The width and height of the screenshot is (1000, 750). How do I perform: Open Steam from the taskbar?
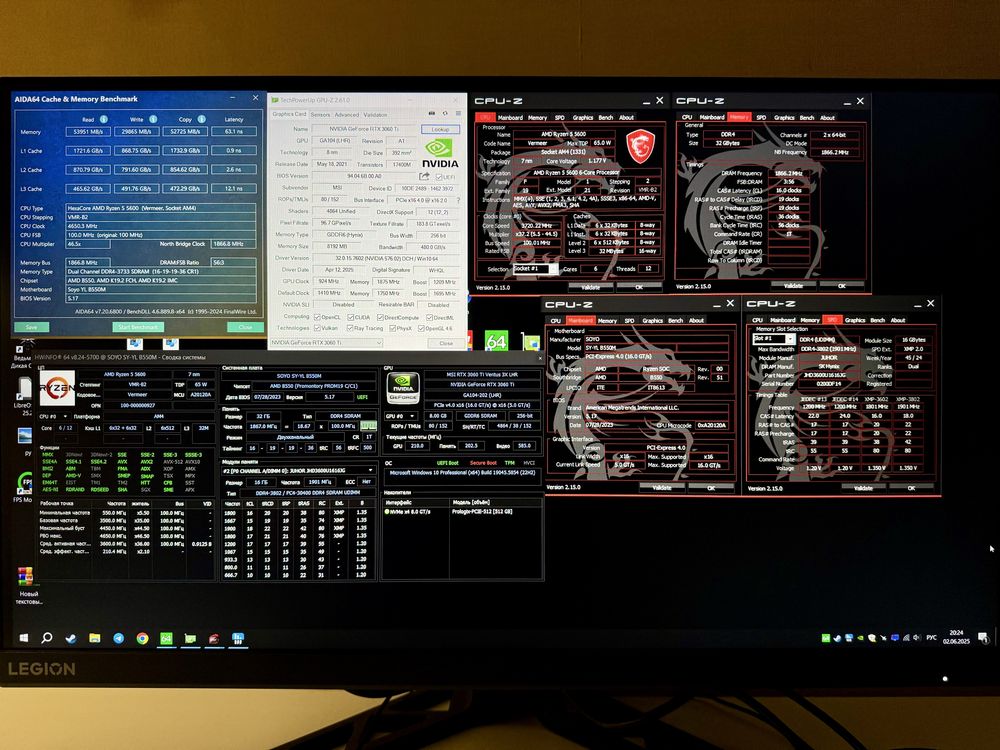click(x=71, y=638)
